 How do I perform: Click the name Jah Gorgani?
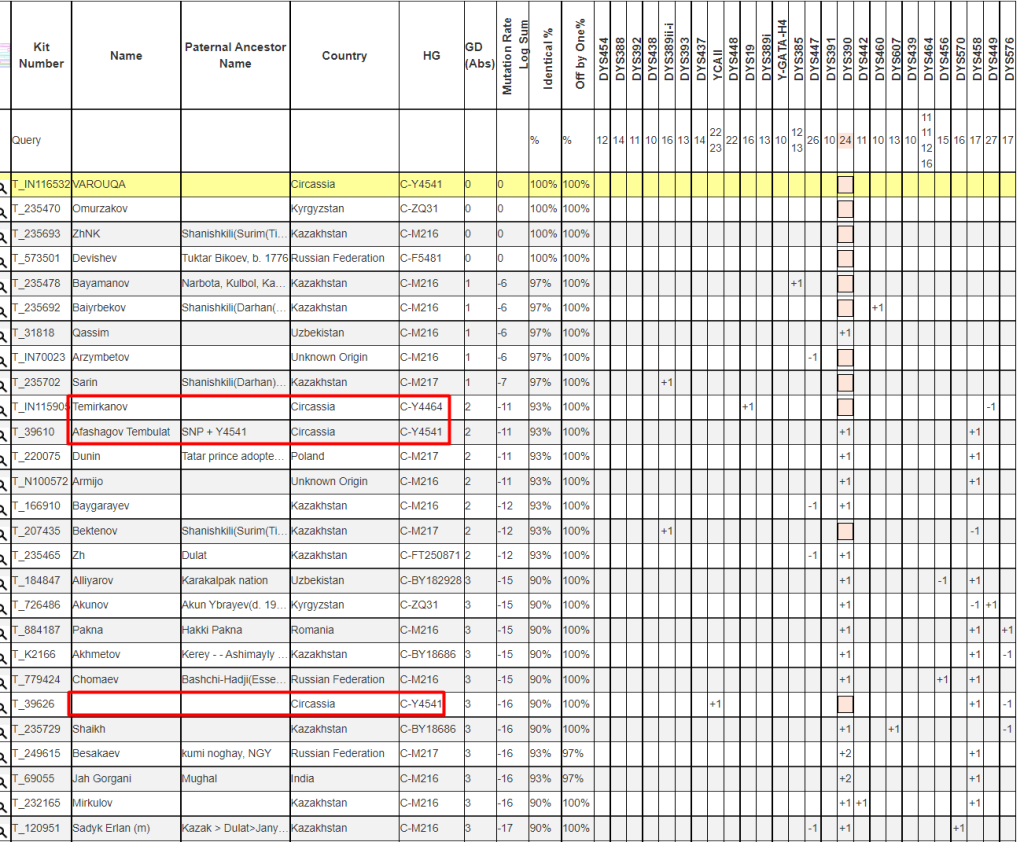click(x=101, y=779)
